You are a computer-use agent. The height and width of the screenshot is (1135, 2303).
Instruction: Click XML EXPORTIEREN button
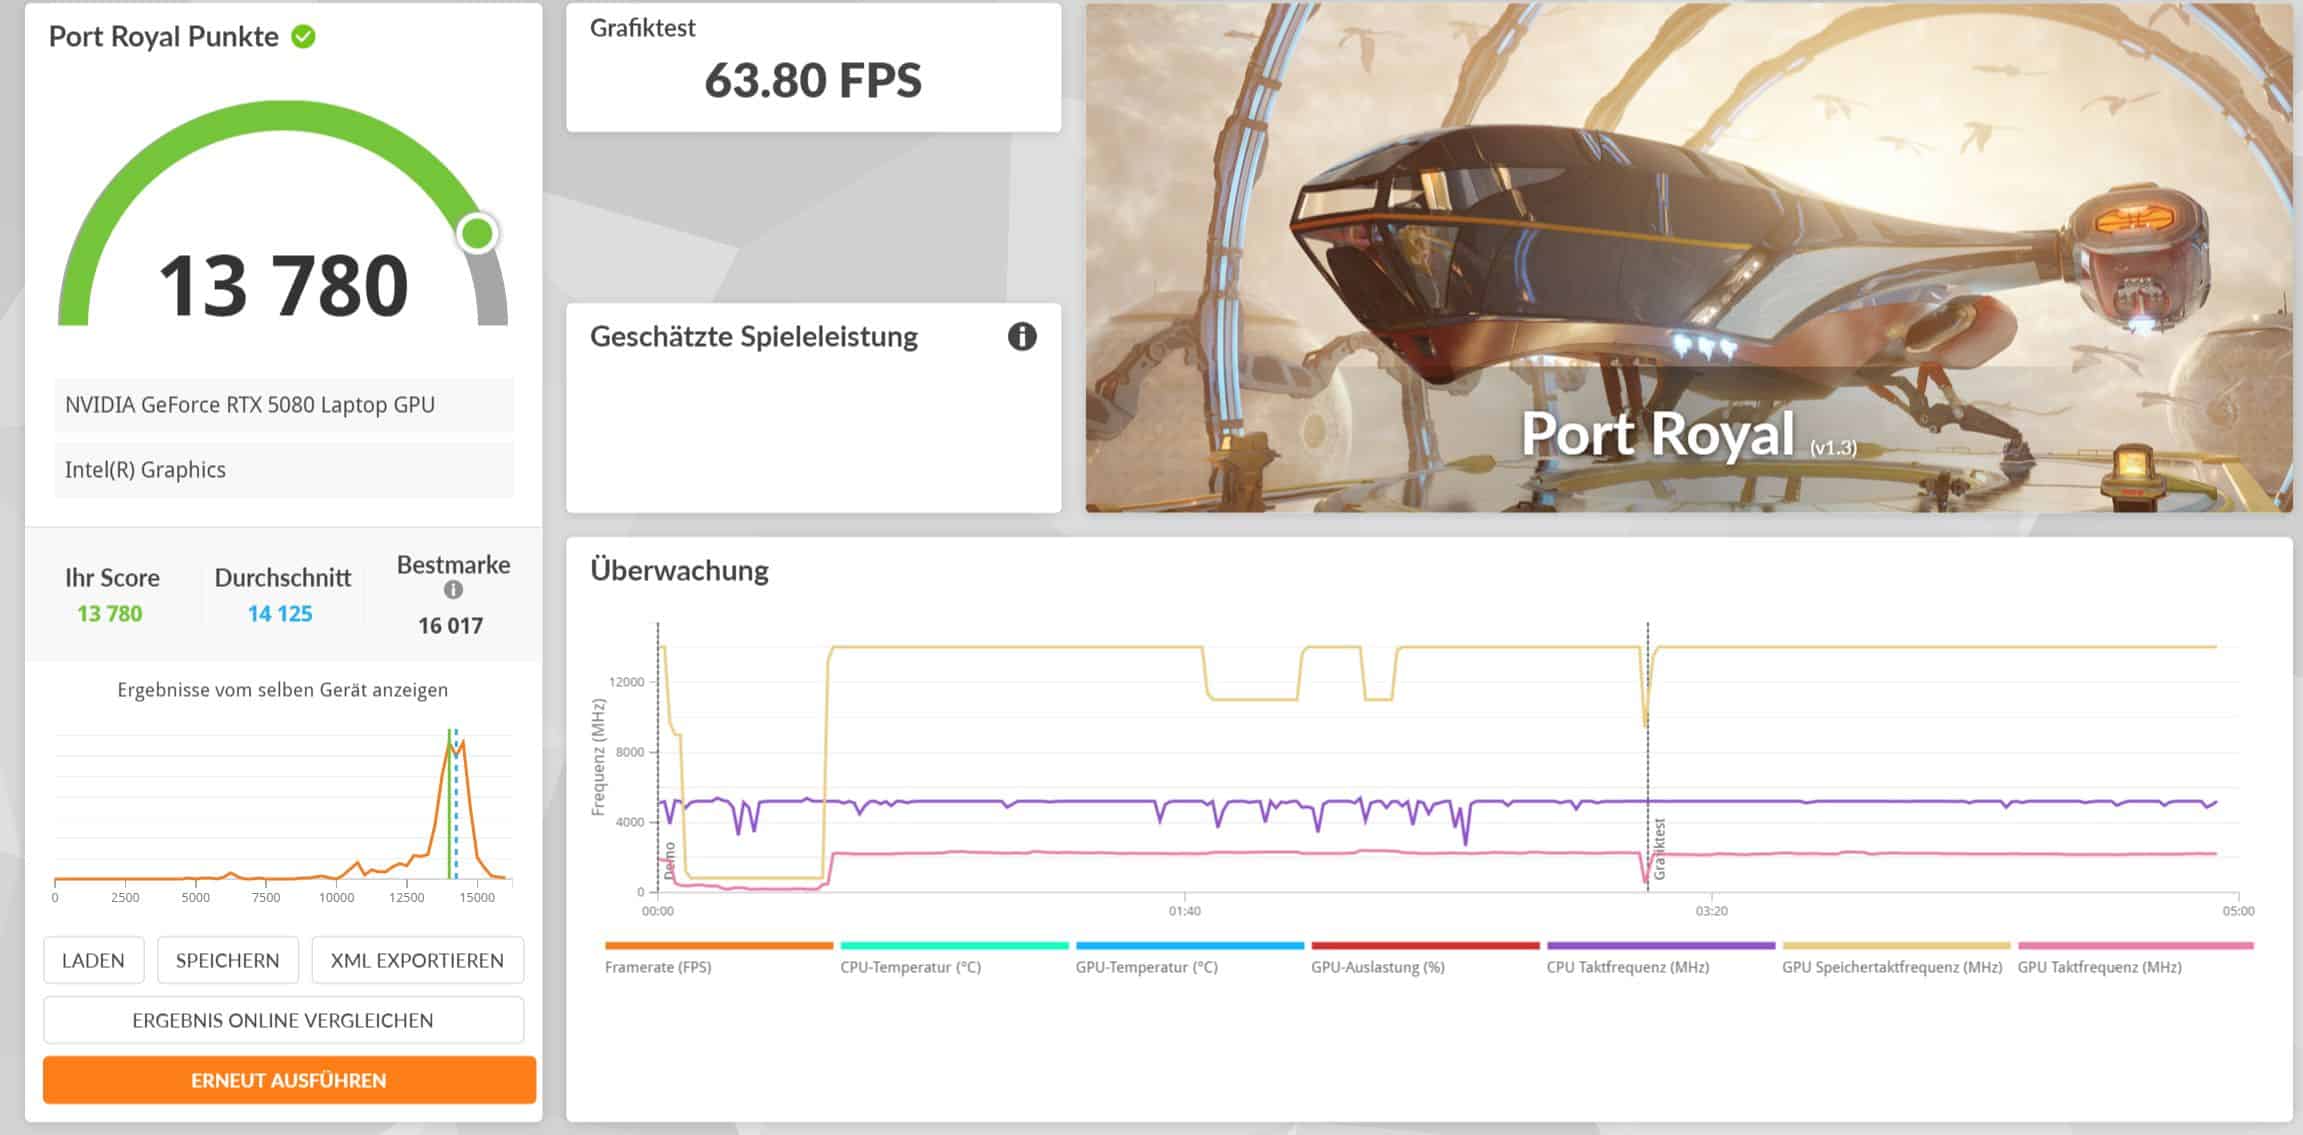(x=417, y=960)
